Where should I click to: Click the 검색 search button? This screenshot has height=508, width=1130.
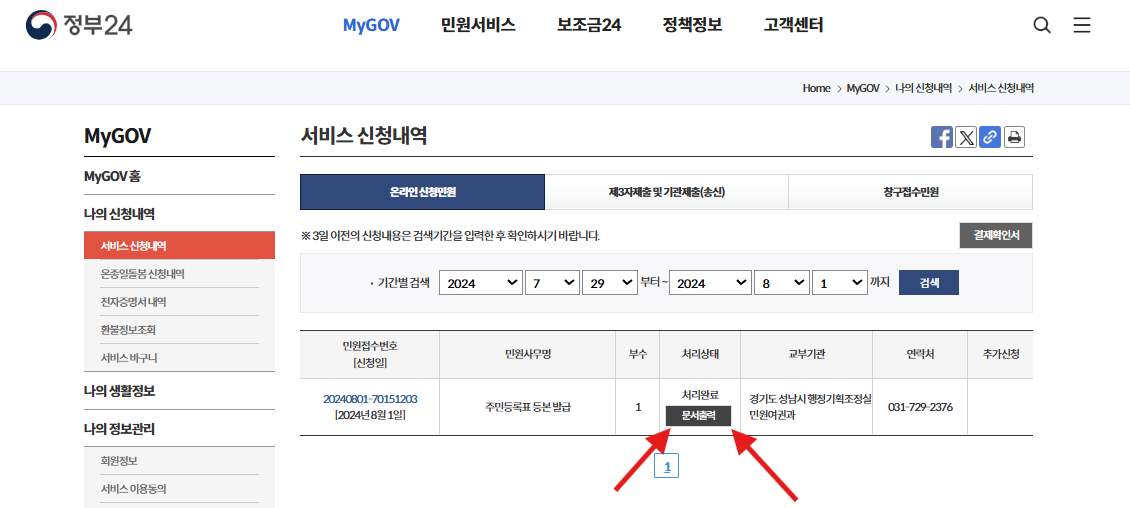[x=929, y=282]
